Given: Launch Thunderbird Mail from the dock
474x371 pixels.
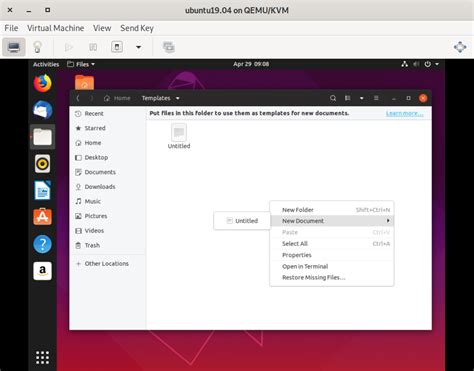Looking at the screenshot, I should tap(43, 110).
